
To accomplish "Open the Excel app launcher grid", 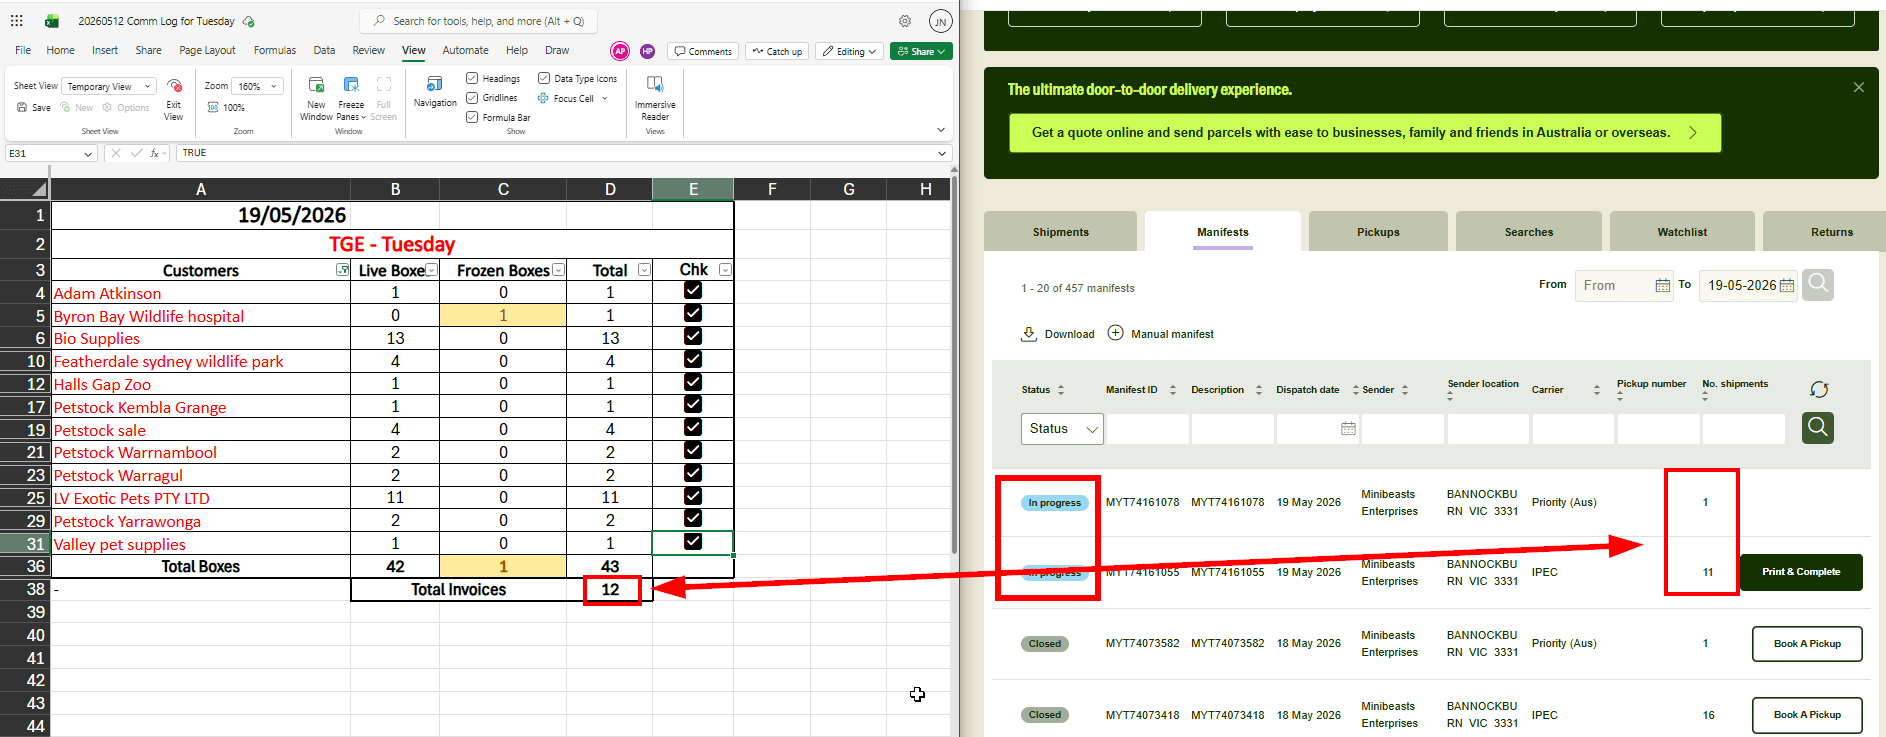I will pyautogui.click(x=17, y=20).
